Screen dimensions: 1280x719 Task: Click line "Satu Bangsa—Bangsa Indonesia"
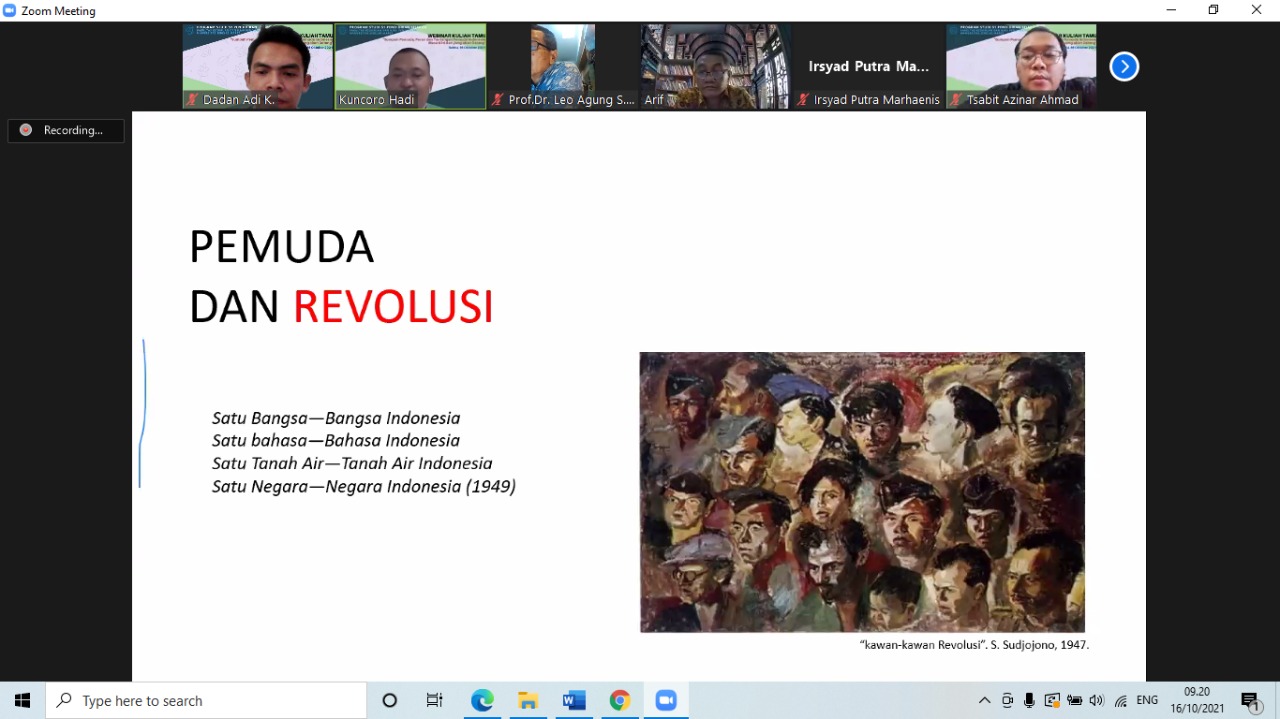[336, 418]
